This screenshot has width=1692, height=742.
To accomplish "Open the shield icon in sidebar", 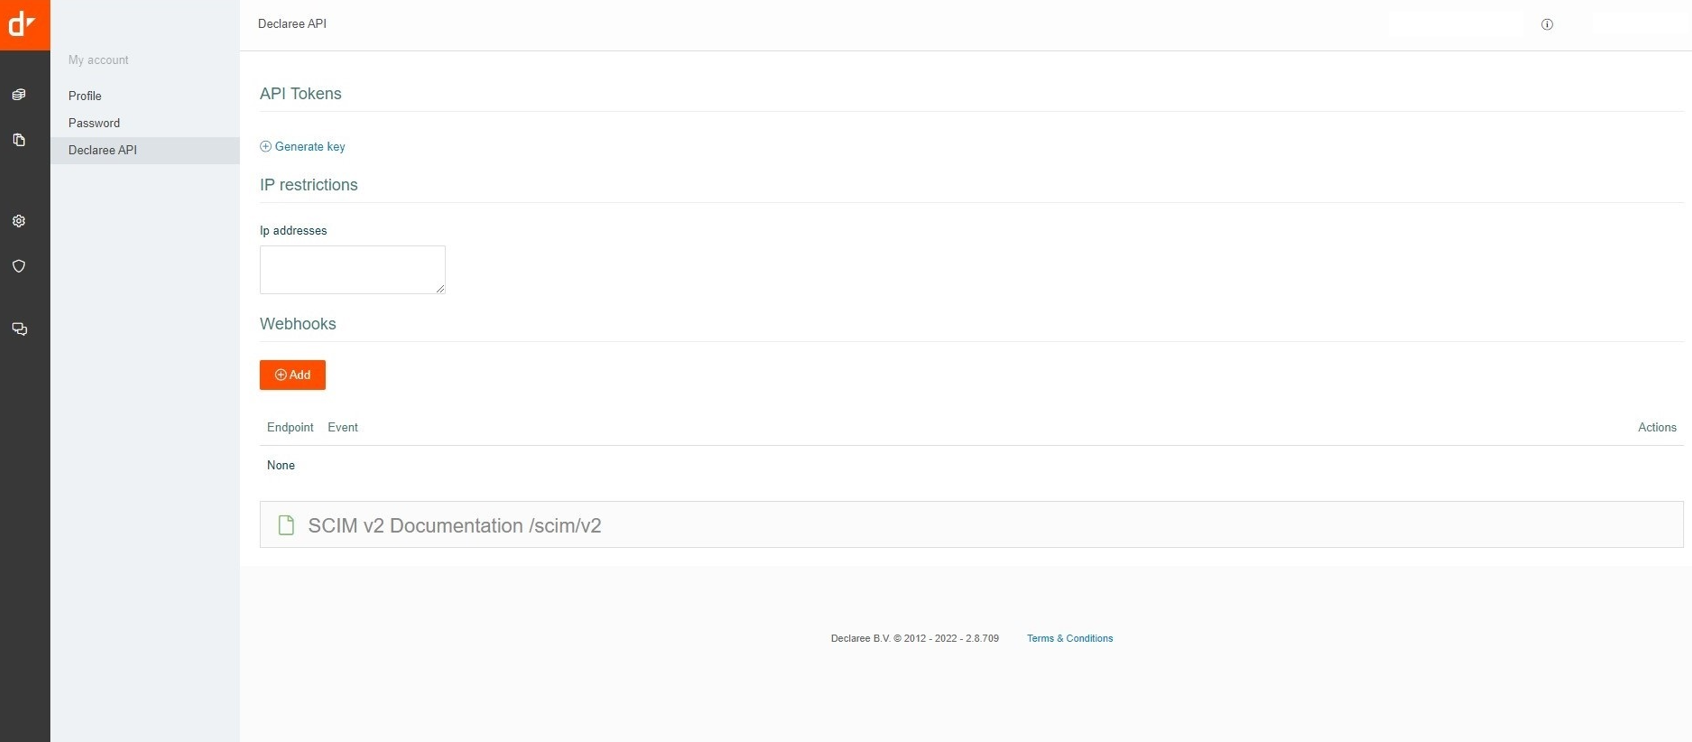I will 19,267.
